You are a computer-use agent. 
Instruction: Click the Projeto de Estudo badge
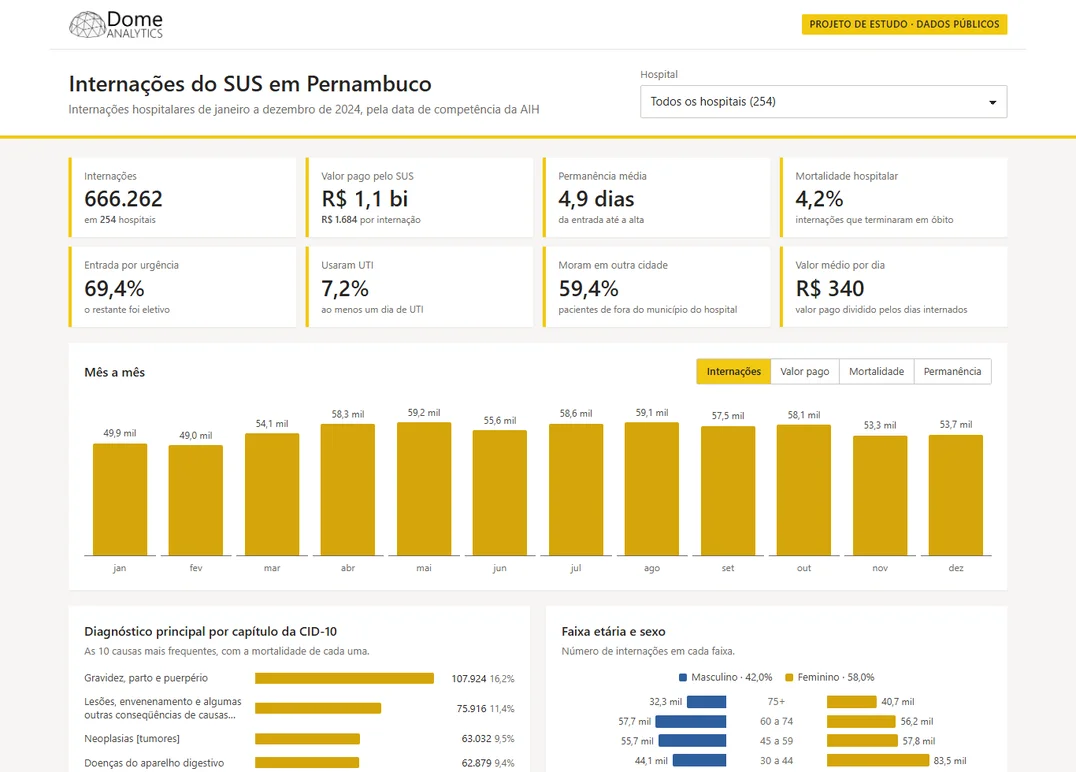click(x=904, y=24)
